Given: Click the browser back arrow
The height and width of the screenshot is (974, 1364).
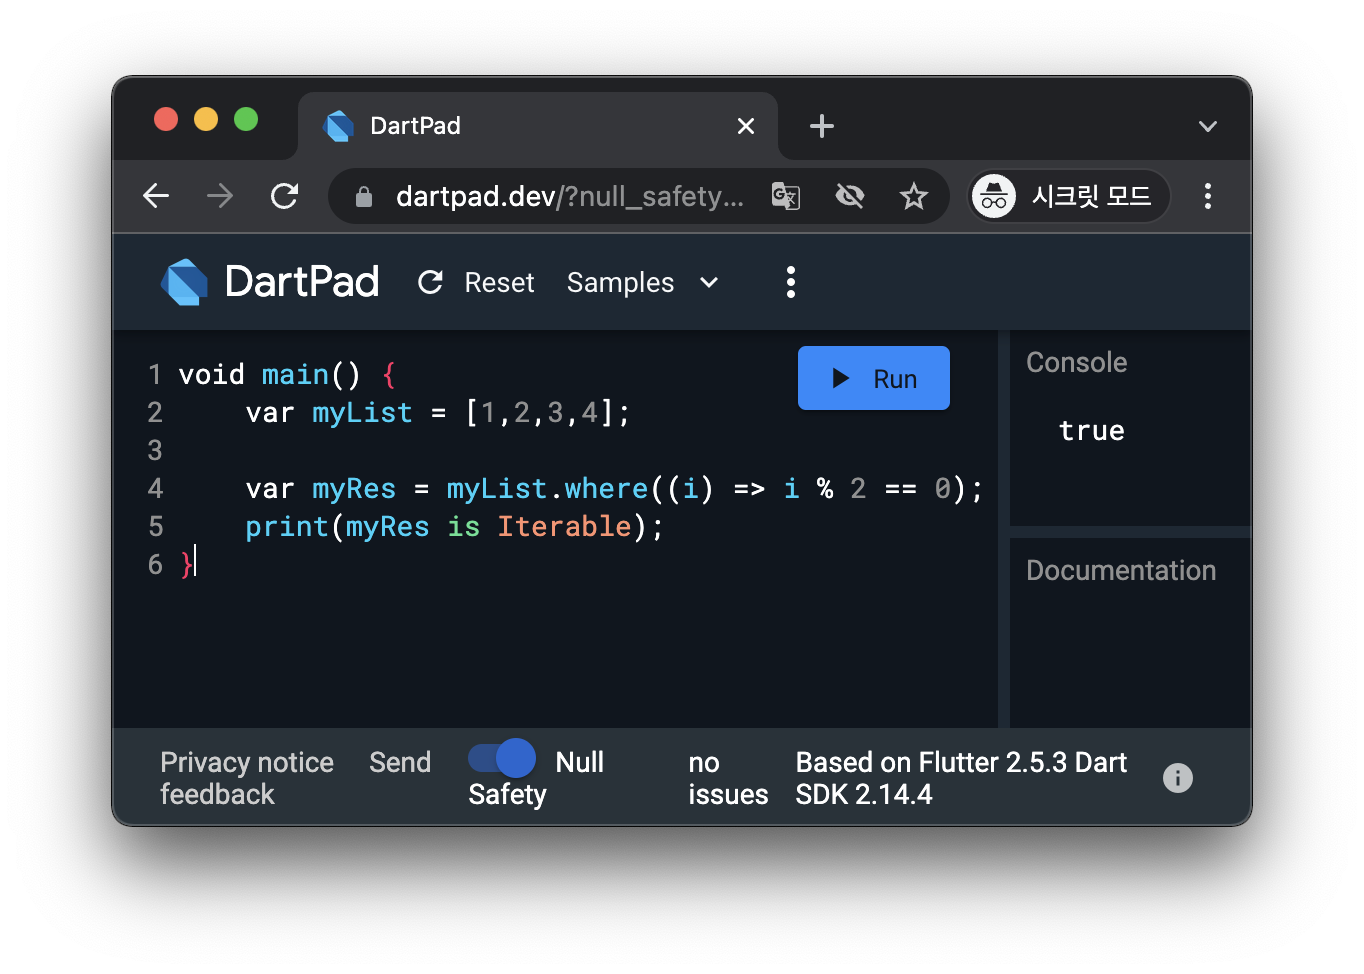Looking at the screenshot, I should point(156,196).
